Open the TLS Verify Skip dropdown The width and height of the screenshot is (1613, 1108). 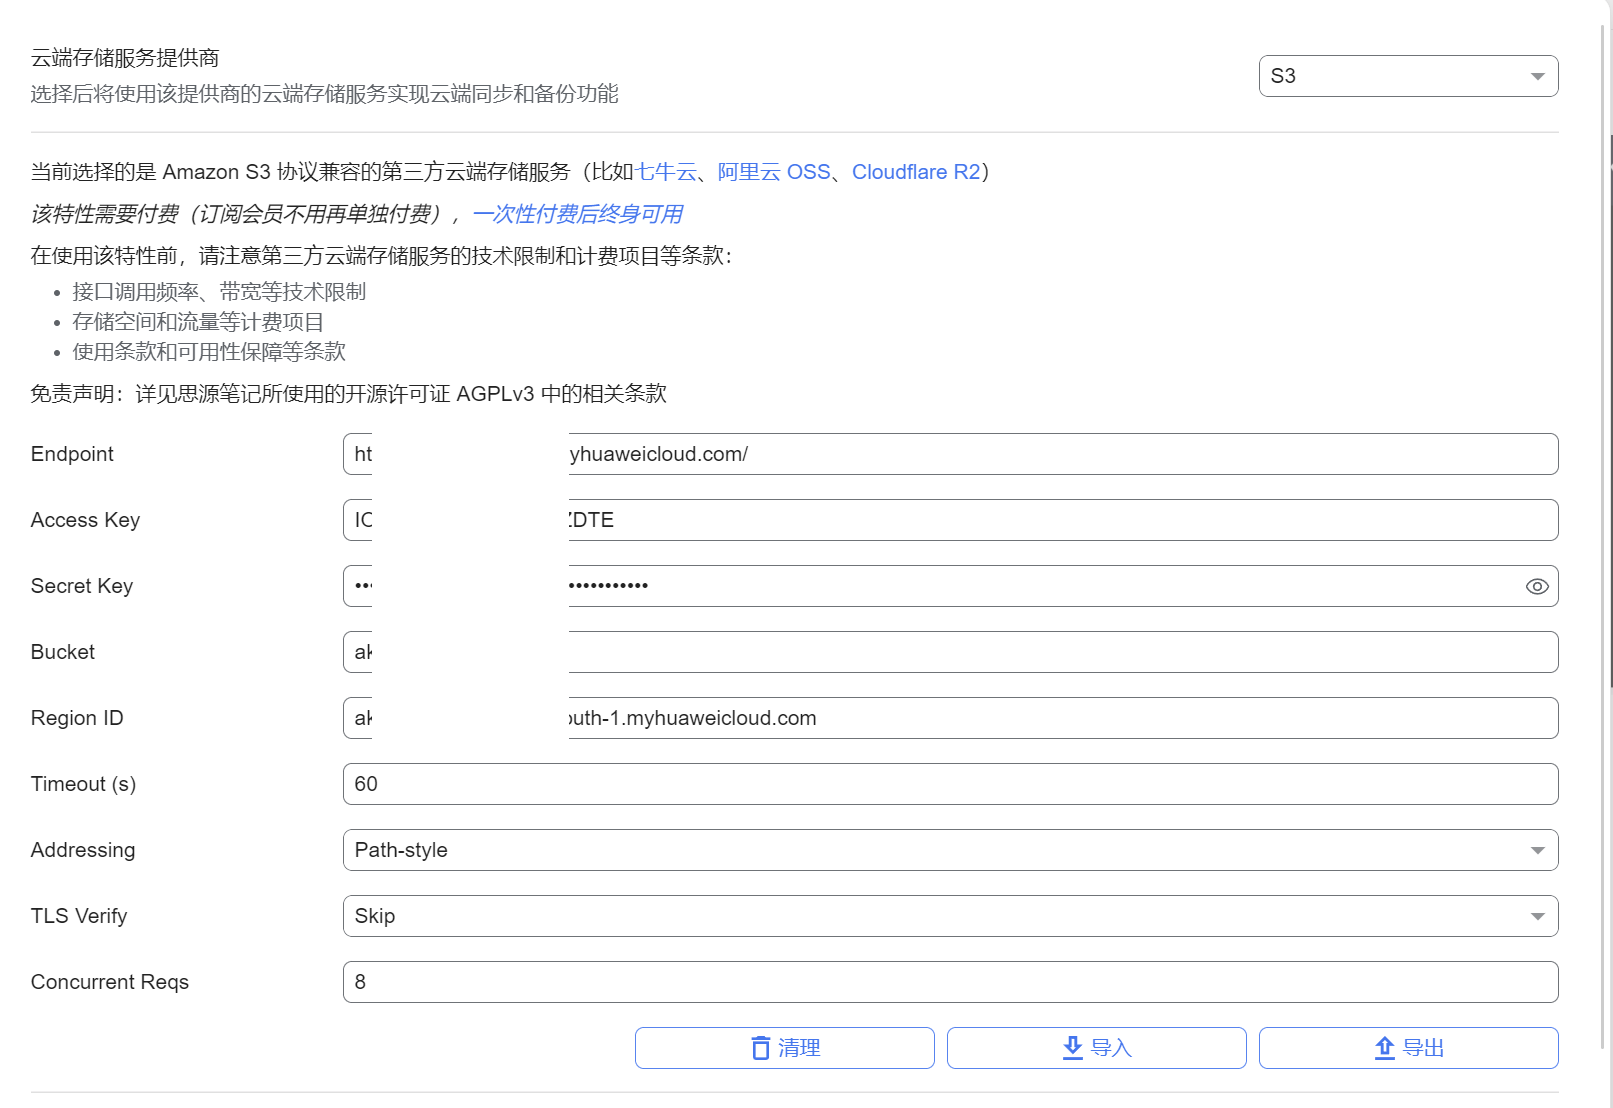point(949,916)
